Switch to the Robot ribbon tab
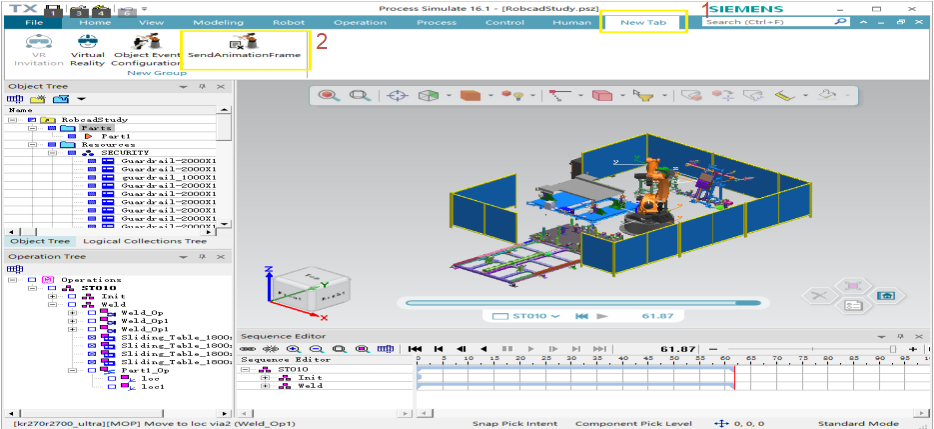The width and height of the screenshot is (934, 429). [x=289, y=21]
